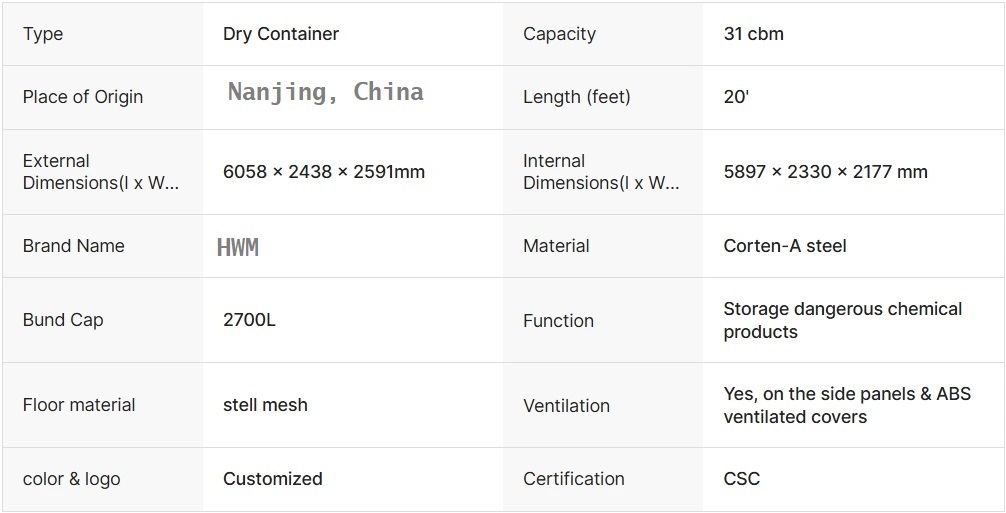
Task: Click the '5897 × 2330 × 2177 mm' value
Action: point(825,172)
